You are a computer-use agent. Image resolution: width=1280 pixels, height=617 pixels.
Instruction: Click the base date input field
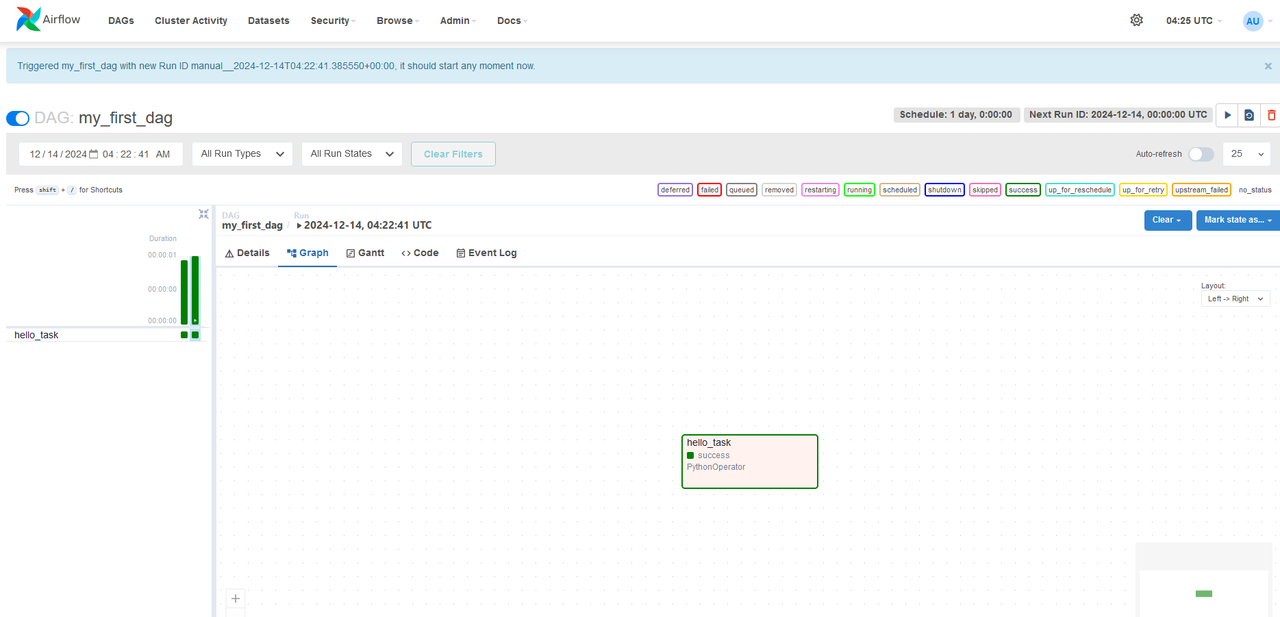coord(101,154)
